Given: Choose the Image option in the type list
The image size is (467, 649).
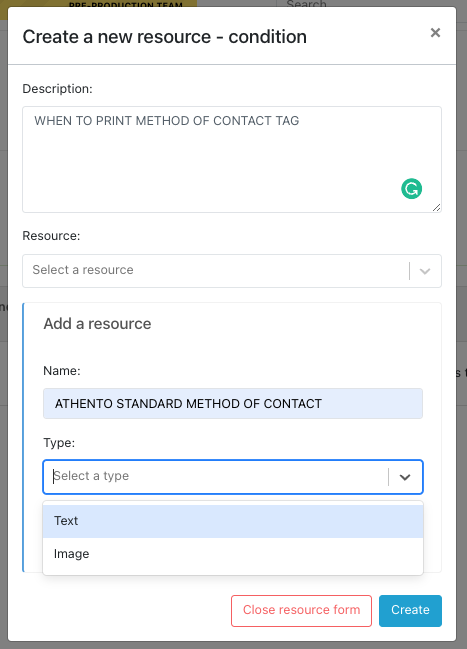Looking at the screenshot, I should pyautogui.click(x=233, y=554).
